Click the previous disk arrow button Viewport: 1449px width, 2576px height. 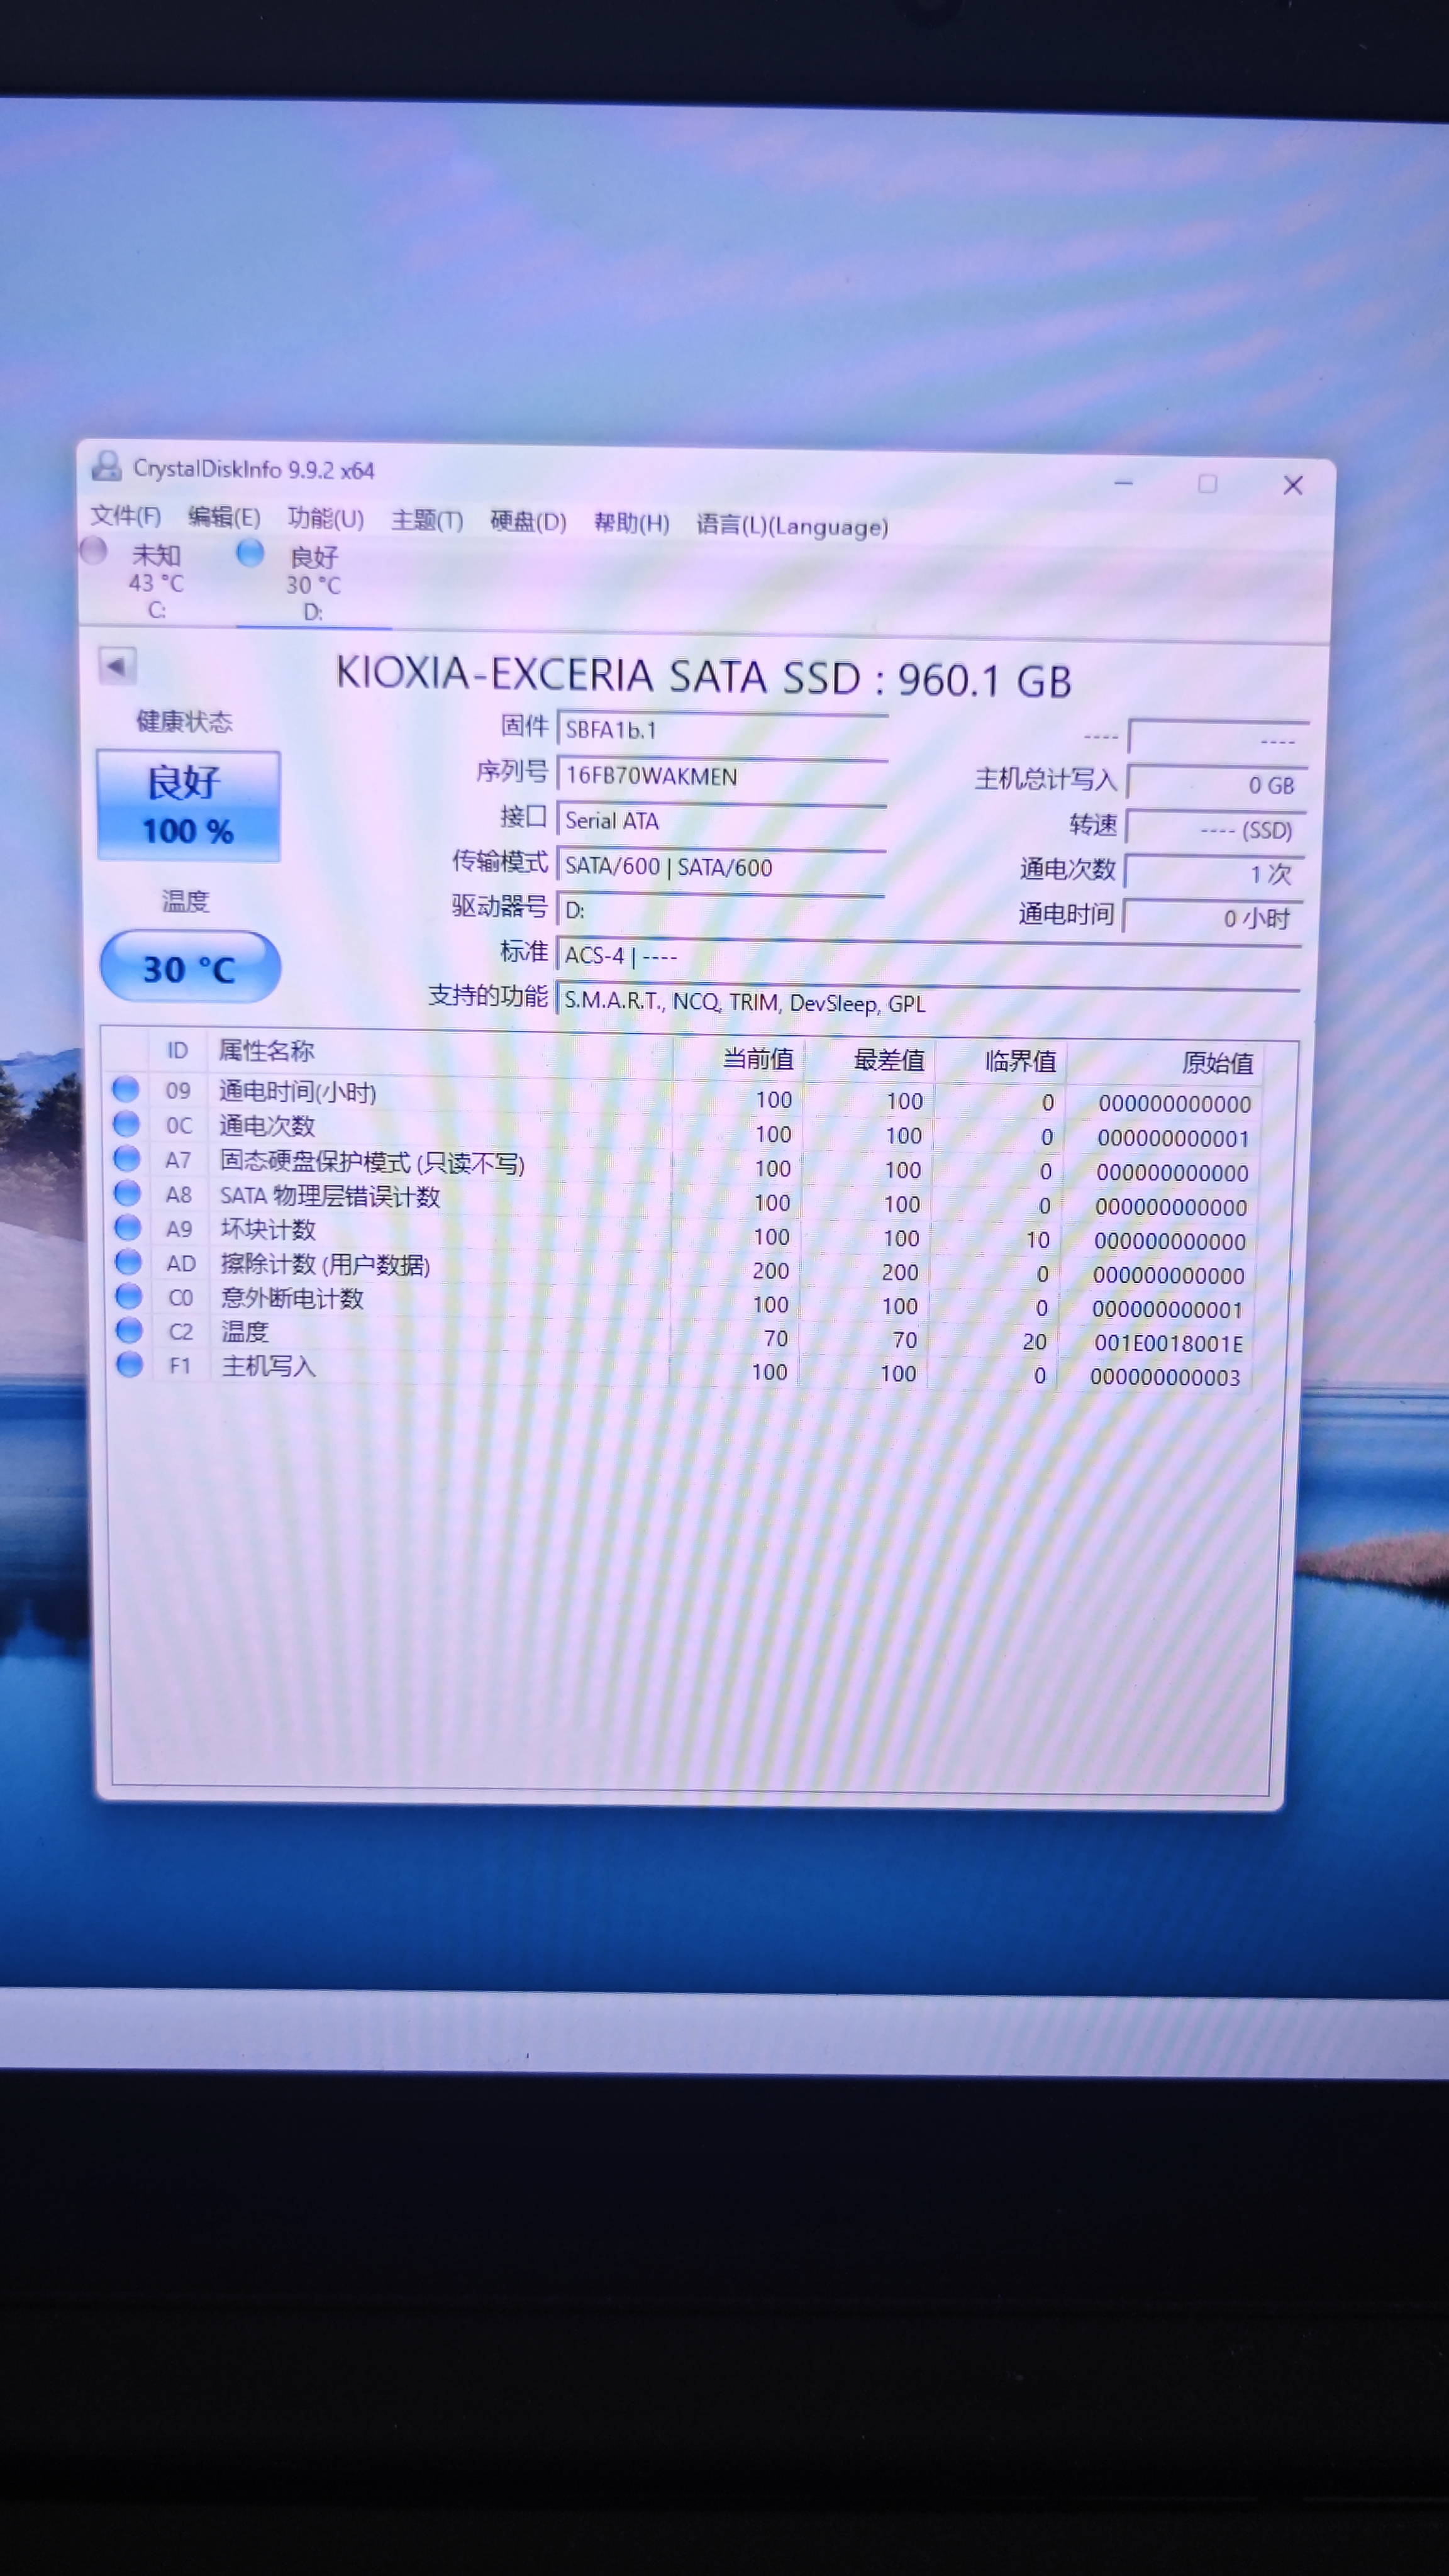coord(117,666)
